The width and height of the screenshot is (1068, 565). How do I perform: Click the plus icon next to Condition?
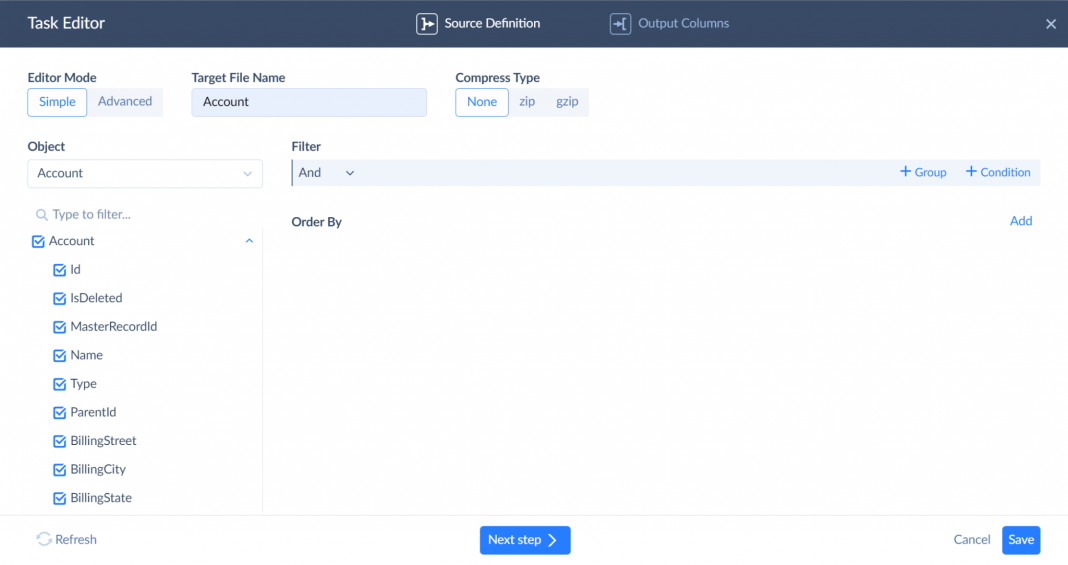coord(971,172)
